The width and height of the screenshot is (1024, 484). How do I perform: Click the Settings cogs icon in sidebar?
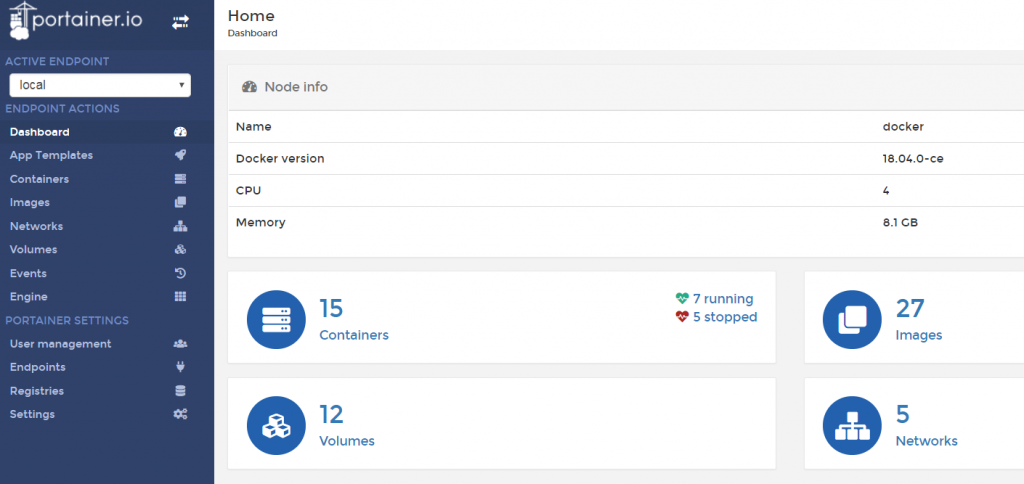pos(180,414)
